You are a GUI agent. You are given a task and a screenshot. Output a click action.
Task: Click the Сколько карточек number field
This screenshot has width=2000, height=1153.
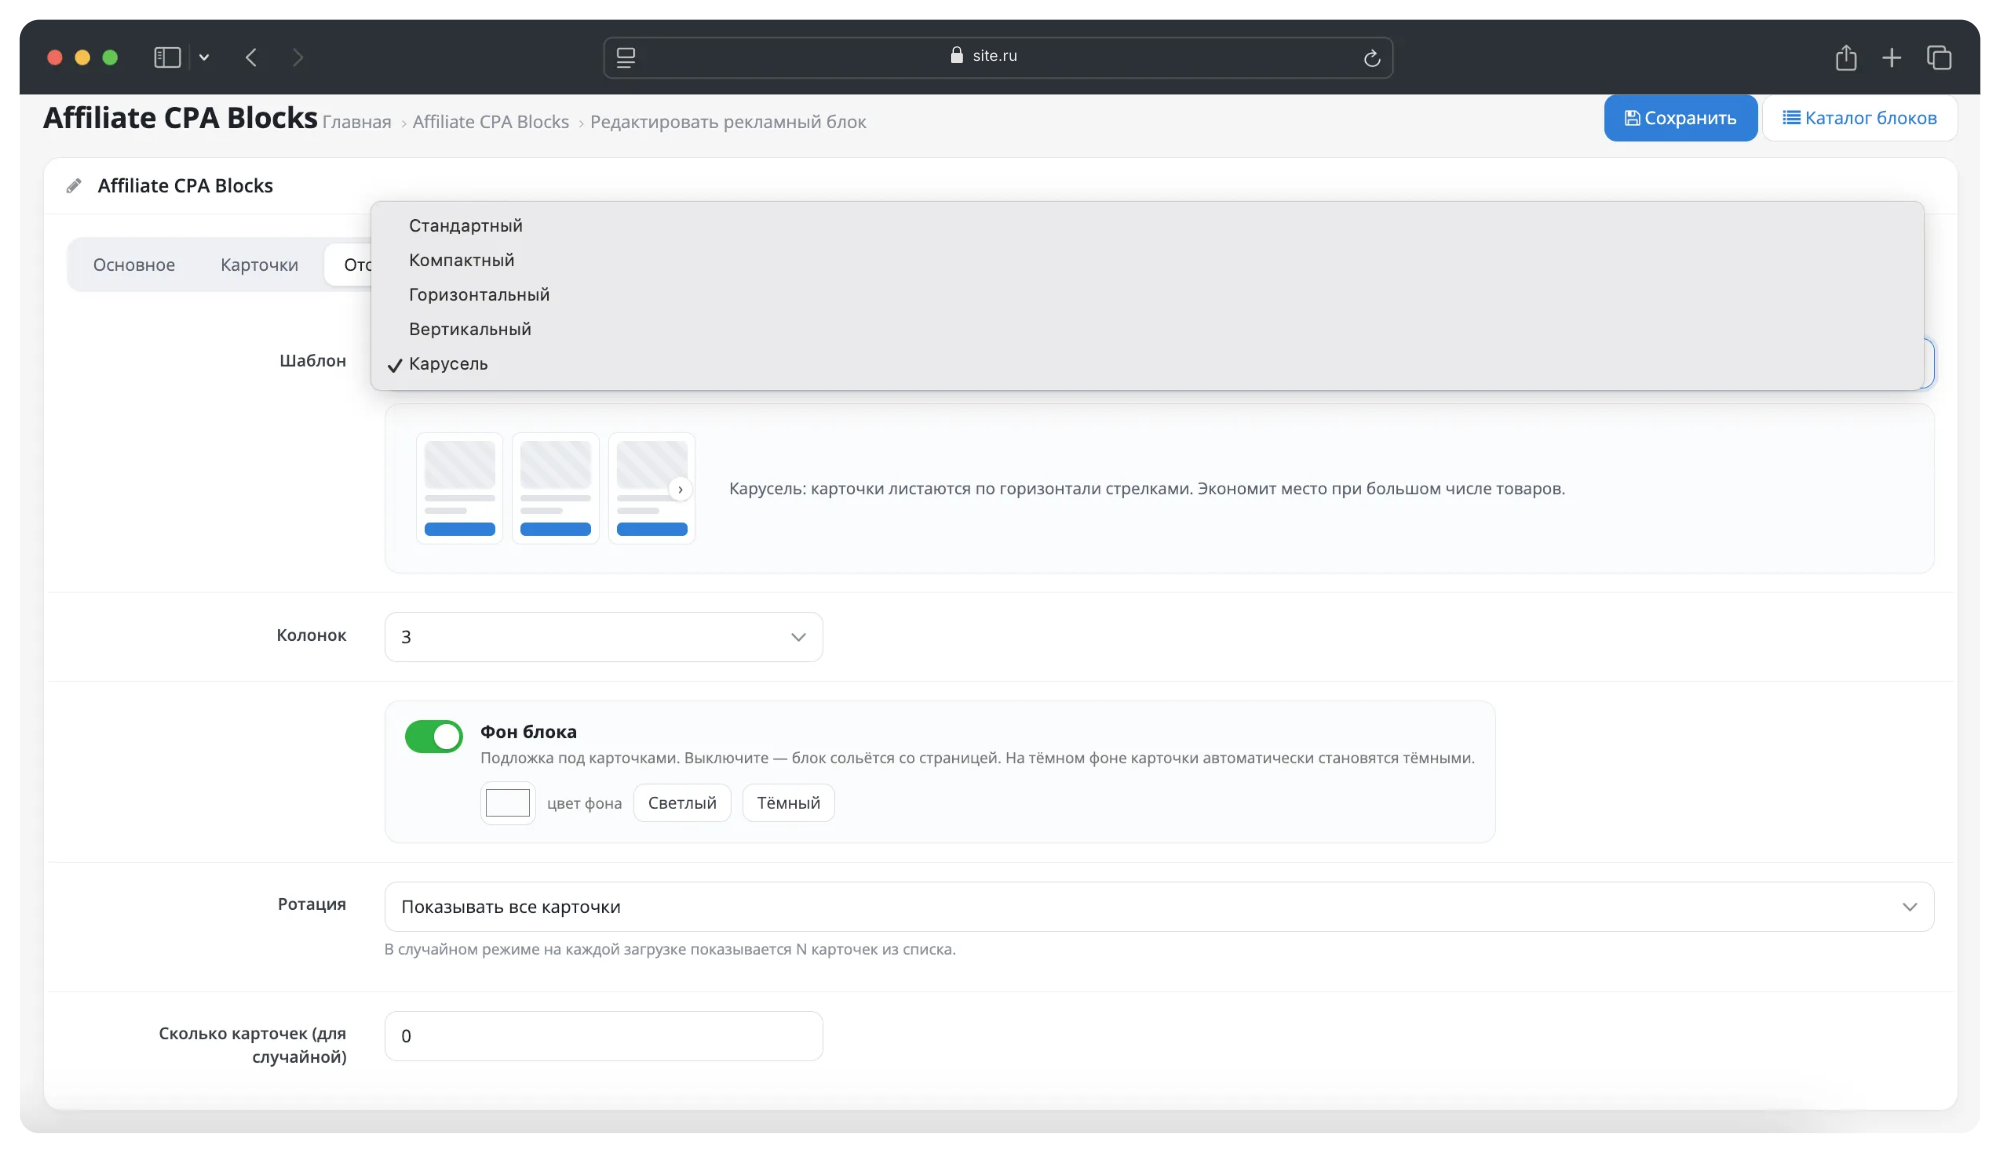point(604,1036)
